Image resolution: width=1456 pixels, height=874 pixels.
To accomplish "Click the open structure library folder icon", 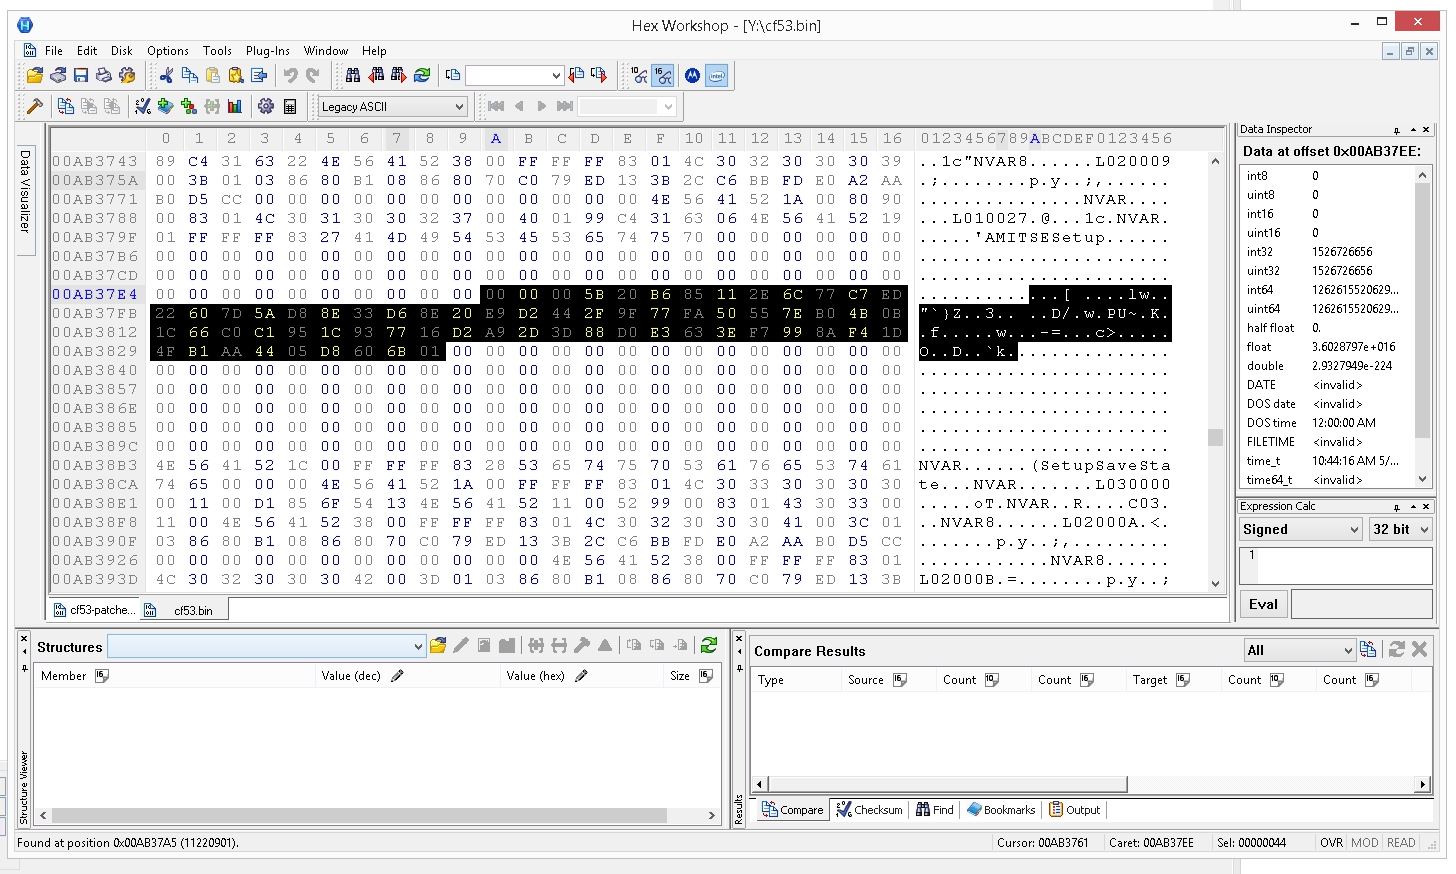I will tap(438, 646).
